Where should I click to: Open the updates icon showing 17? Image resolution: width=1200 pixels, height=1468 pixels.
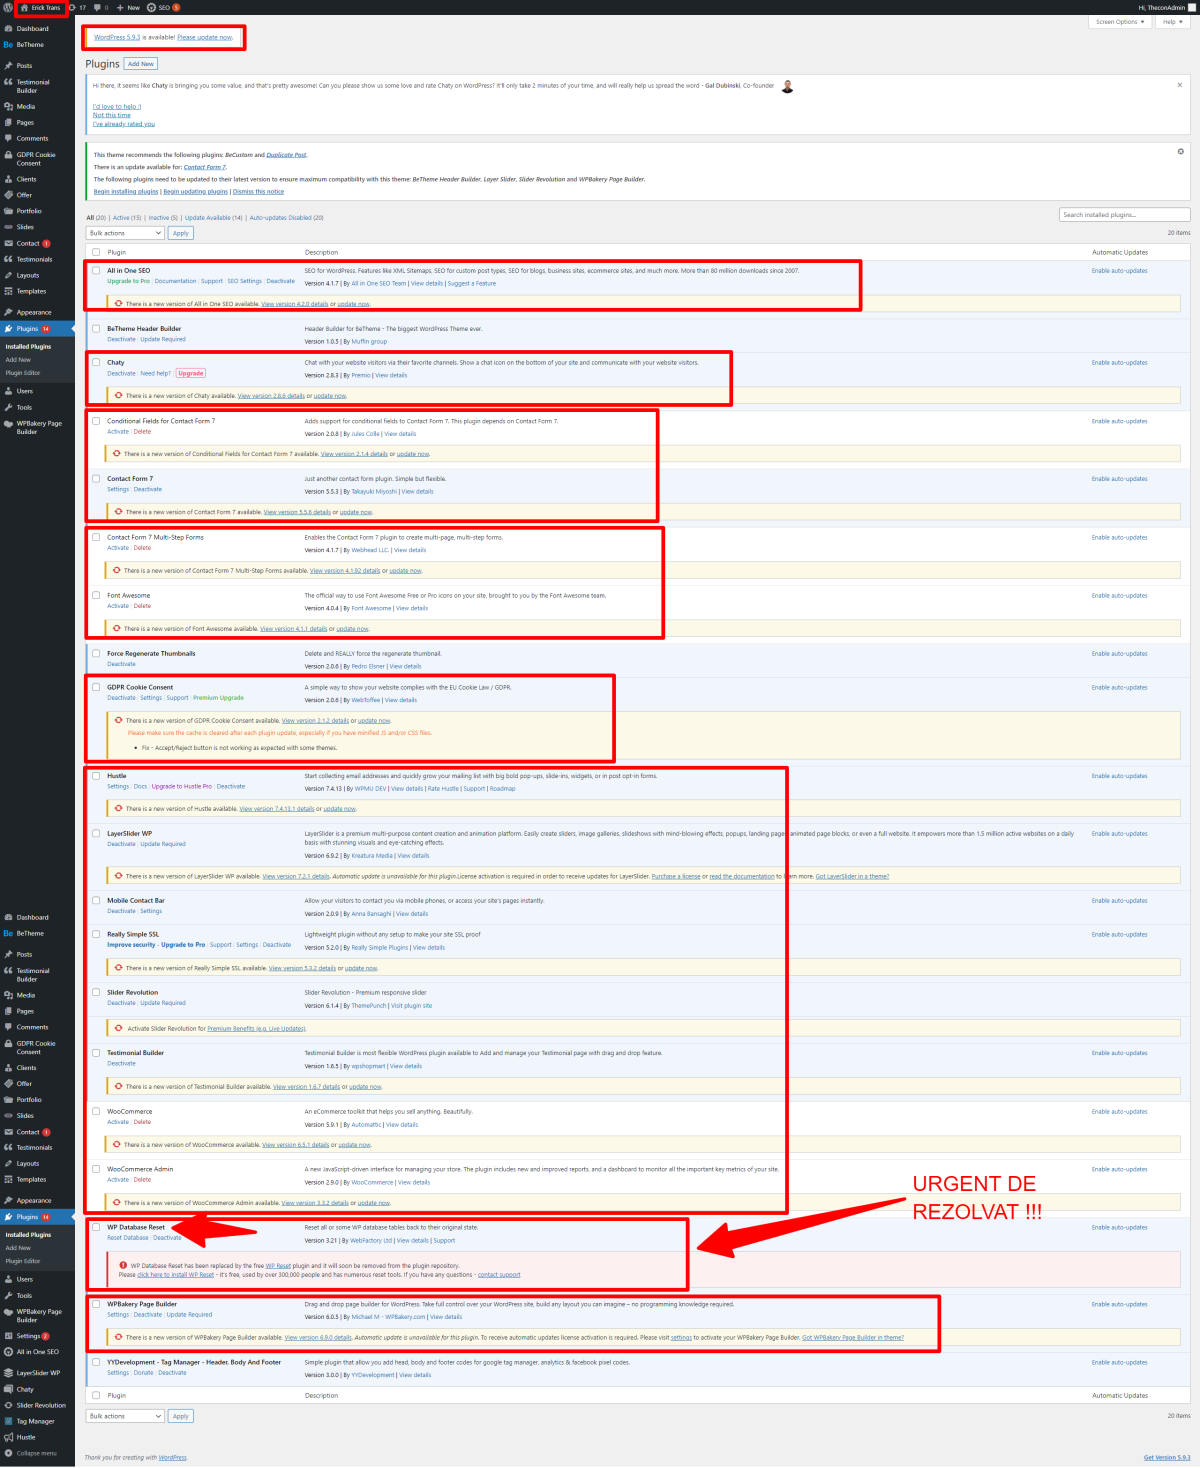point(73,7)
